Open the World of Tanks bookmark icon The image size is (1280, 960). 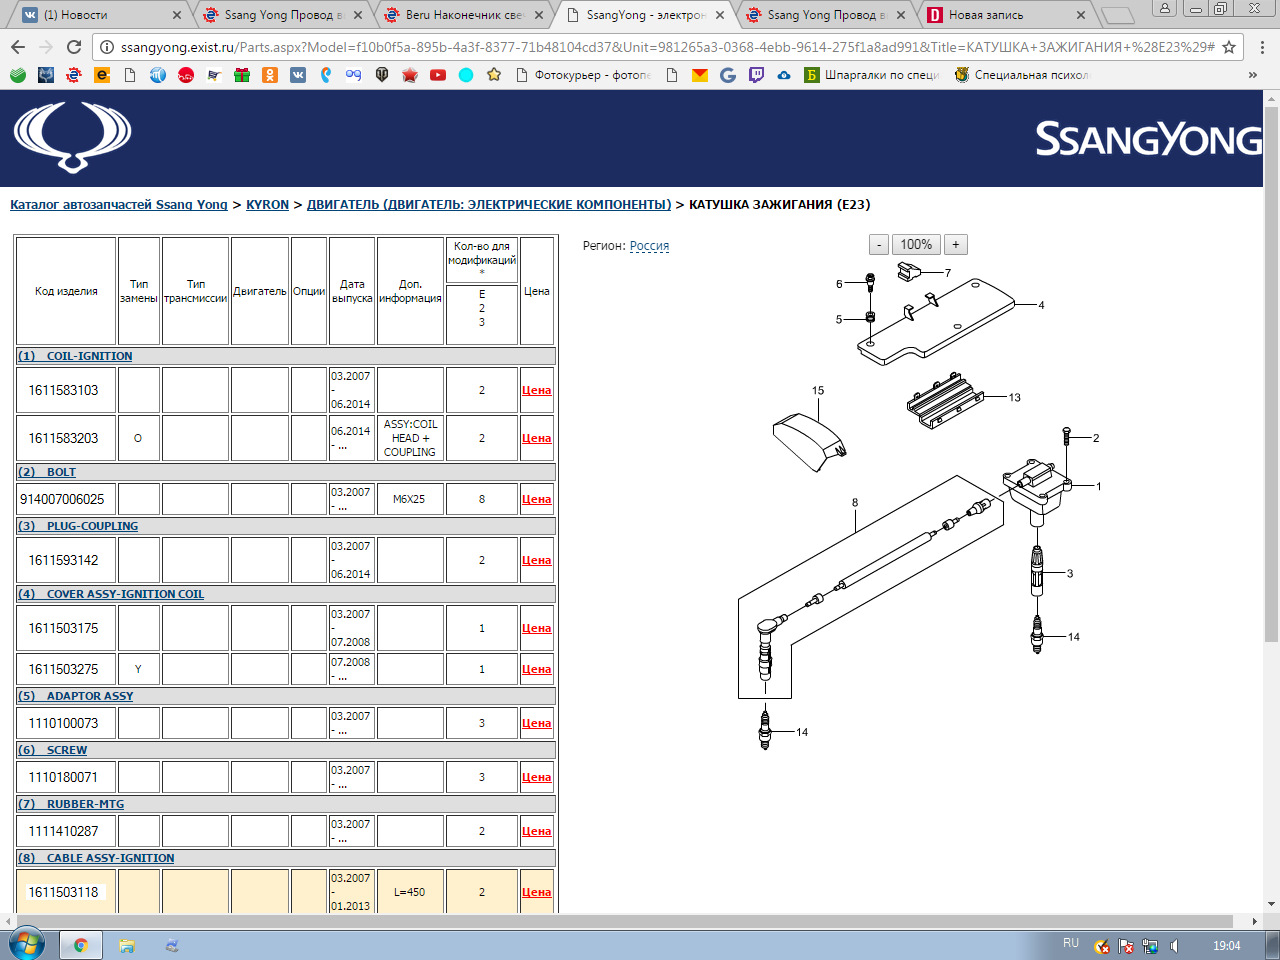382,75
